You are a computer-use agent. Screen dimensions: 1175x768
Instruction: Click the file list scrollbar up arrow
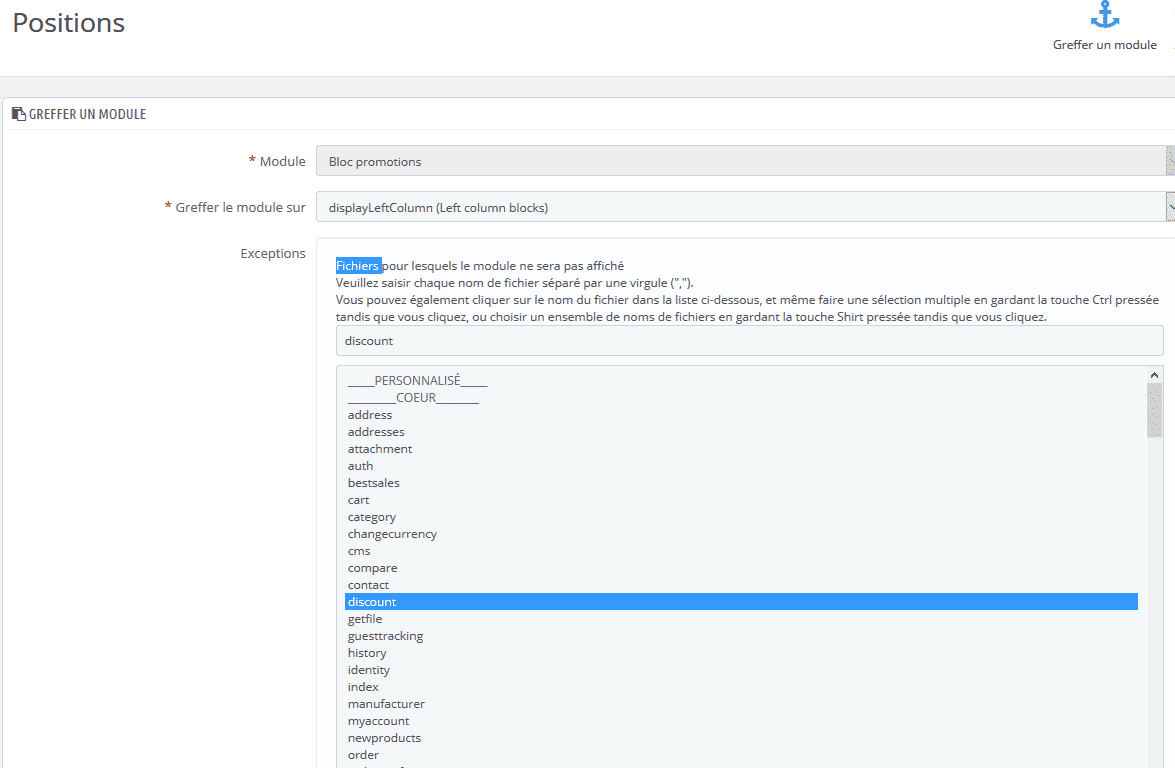(1154, 375)
